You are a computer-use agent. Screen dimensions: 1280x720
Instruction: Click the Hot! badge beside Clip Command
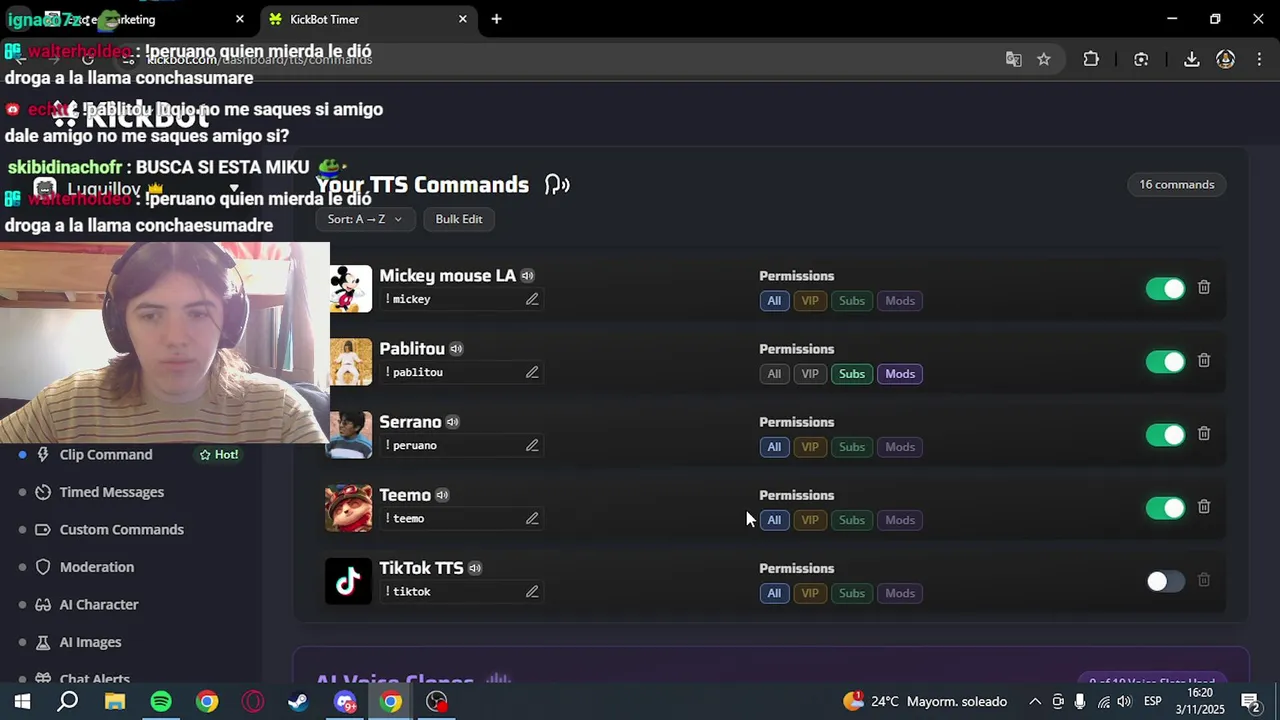(x=219, y=455)
